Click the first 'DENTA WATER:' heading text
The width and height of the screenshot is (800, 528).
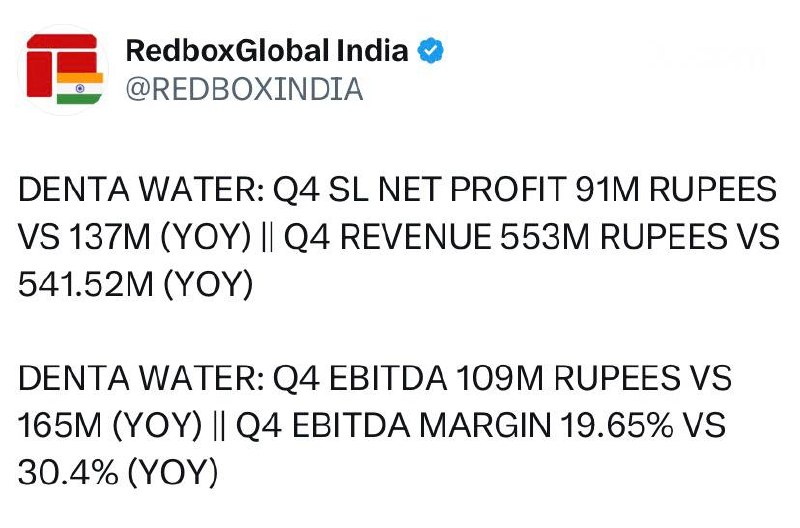click(x=141, y=189)
